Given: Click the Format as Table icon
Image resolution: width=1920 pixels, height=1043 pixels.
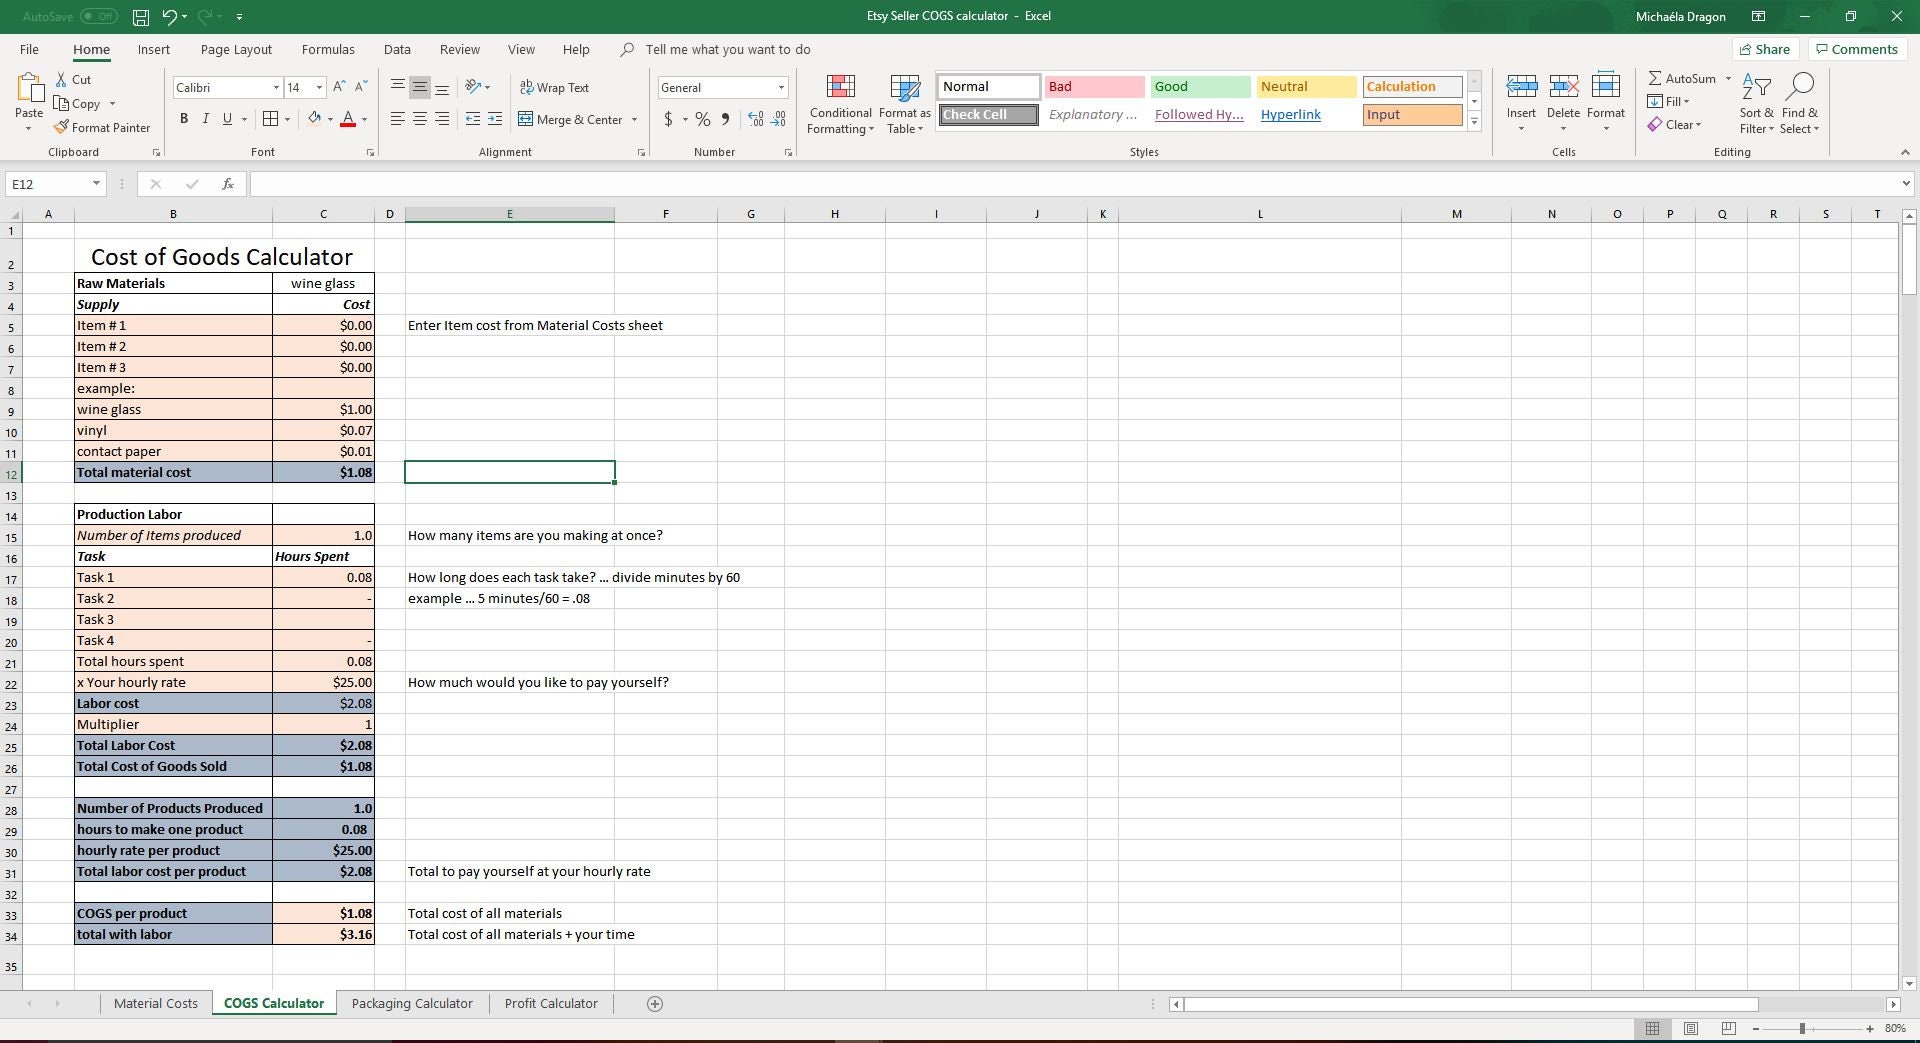Looking at the screenshot, I should (903, 86).
